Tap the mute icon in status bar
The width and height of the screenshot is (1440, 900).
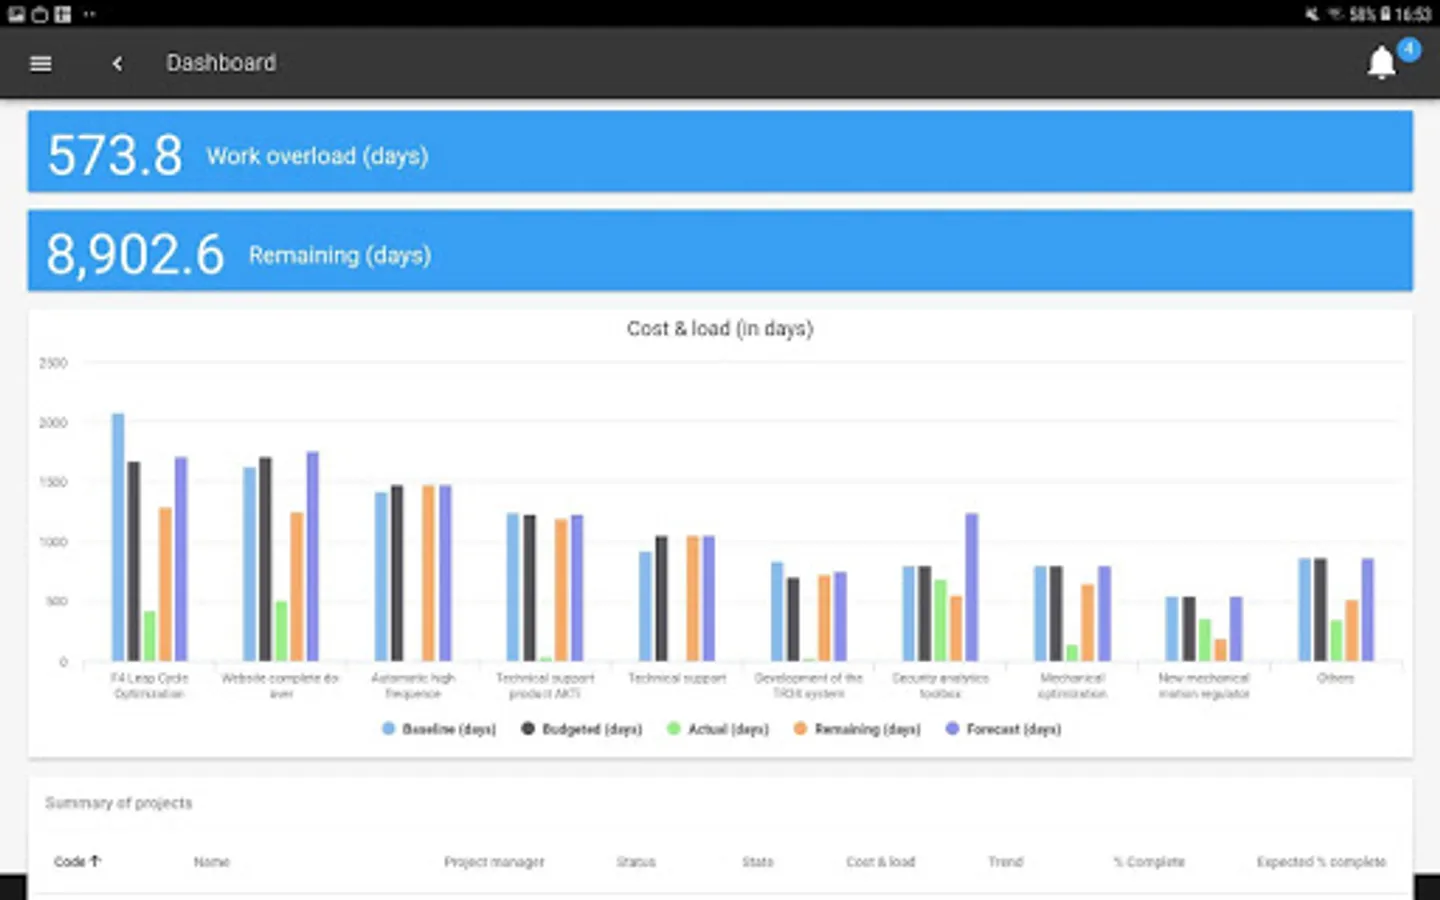pyautogui.click(x=1311, y=14)
